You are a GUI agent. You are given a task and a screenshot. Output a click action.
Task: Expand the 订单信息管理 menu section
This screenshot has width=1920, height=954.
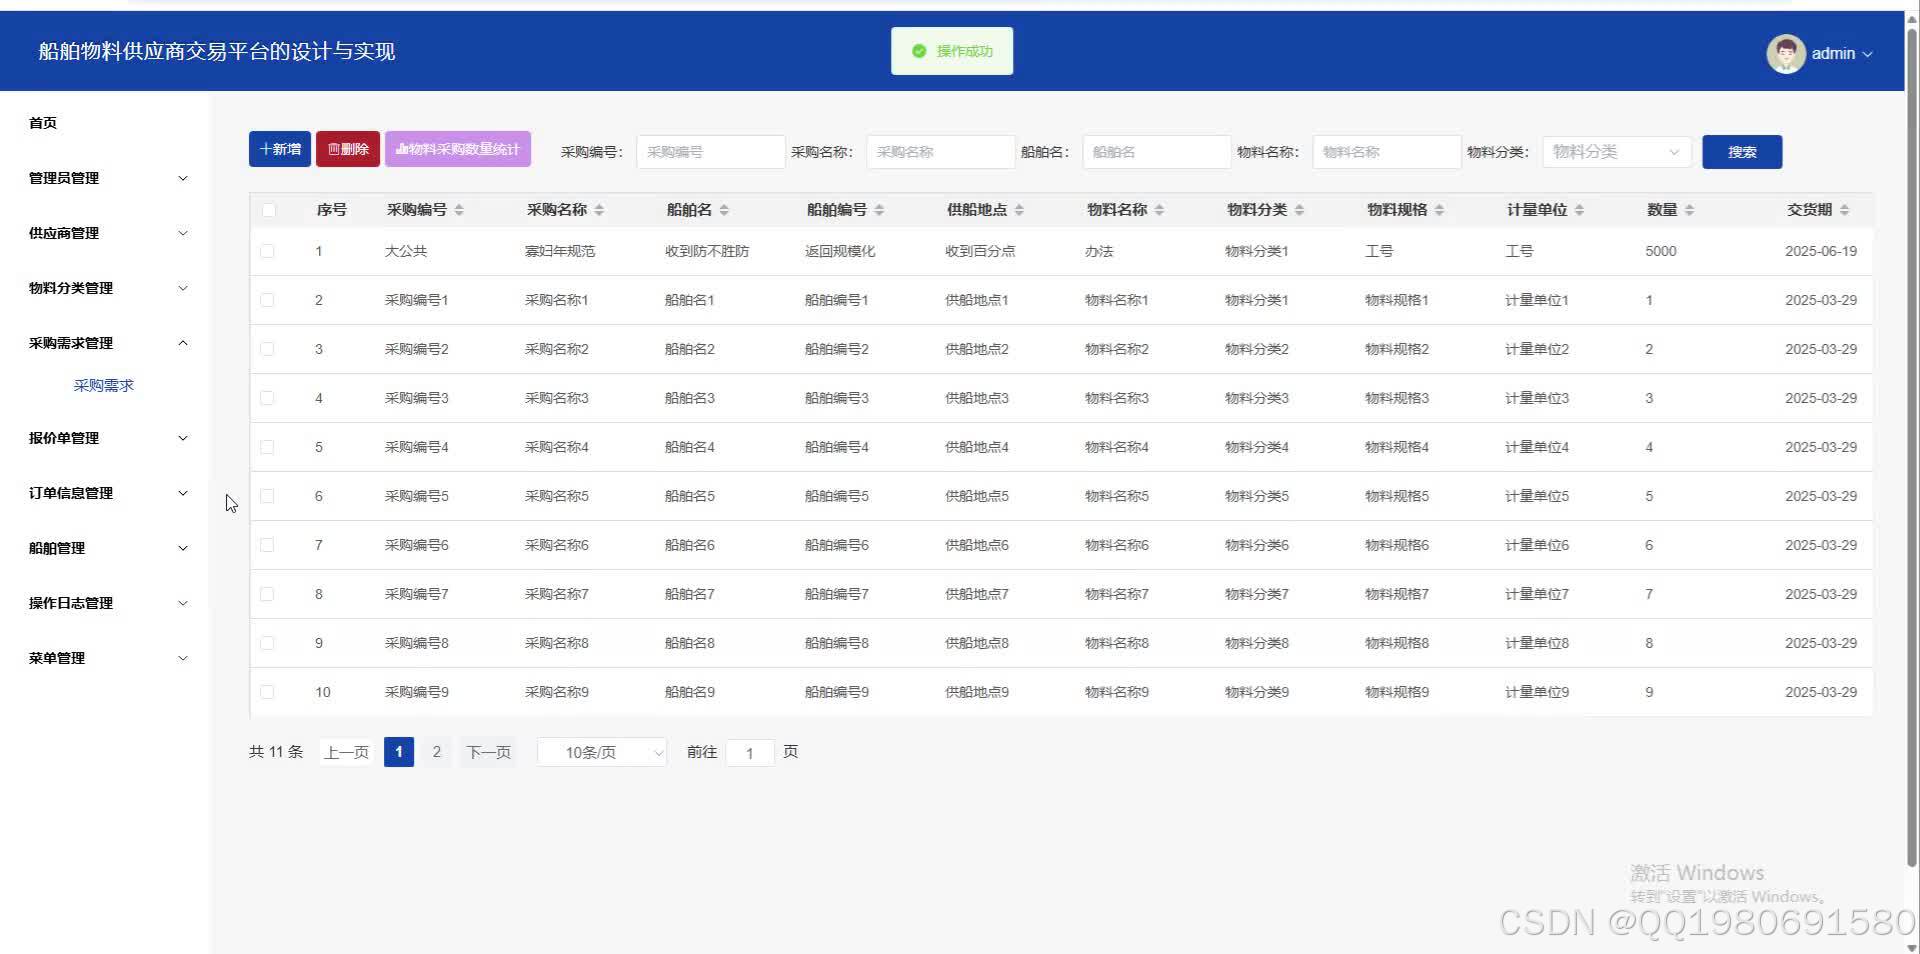pyautogui.click(x=104, y=492)
